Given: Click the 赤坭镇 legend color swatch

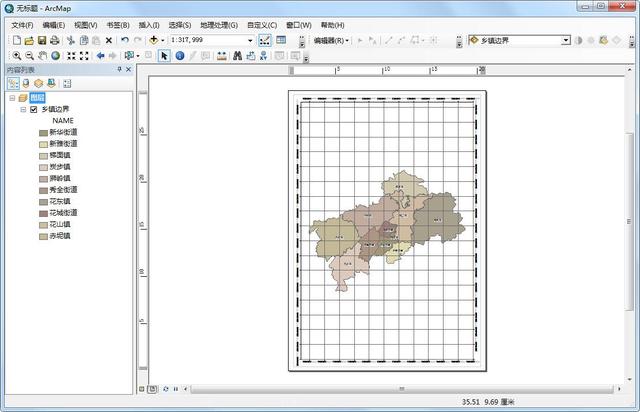Looking at the screenshot, I should pos(44,236).
